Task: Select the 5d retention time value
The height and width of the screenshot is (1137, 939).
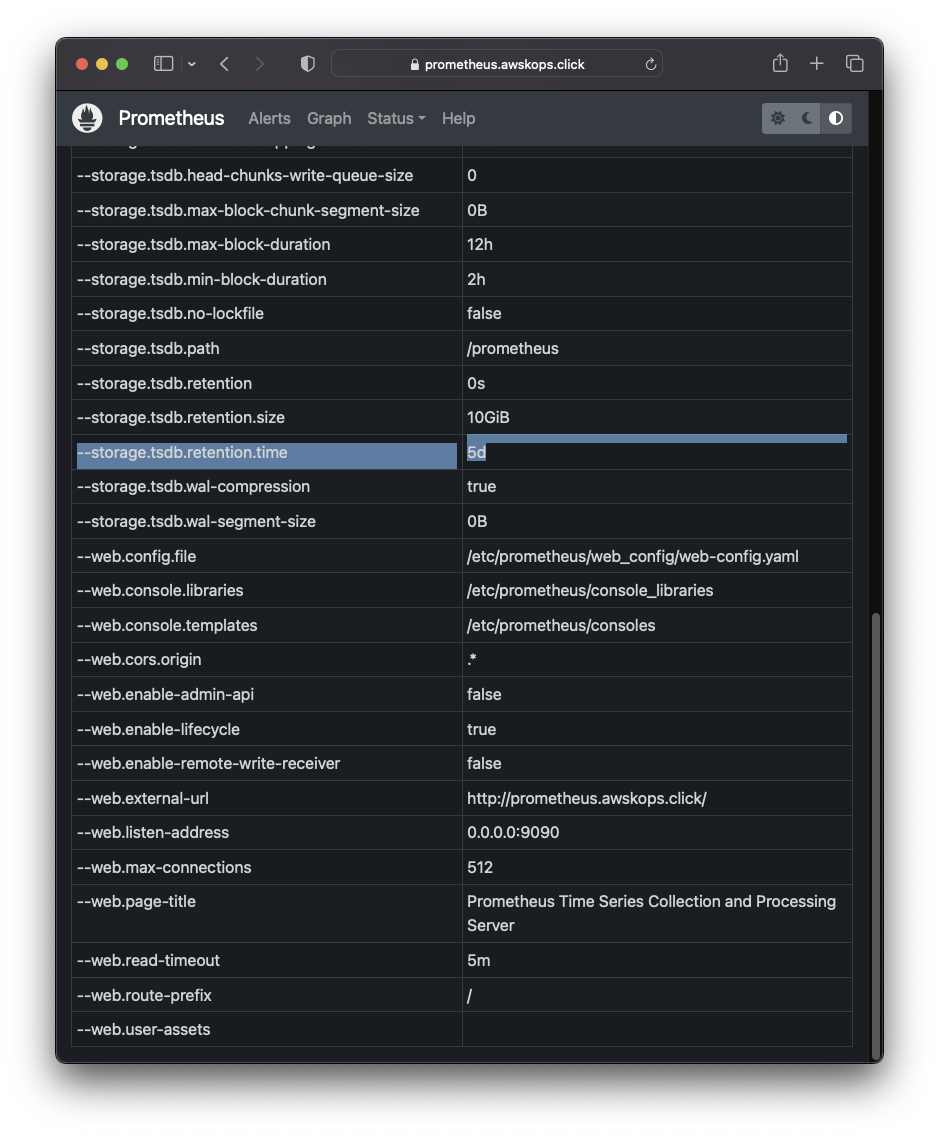Action: [x=476, y=452]
